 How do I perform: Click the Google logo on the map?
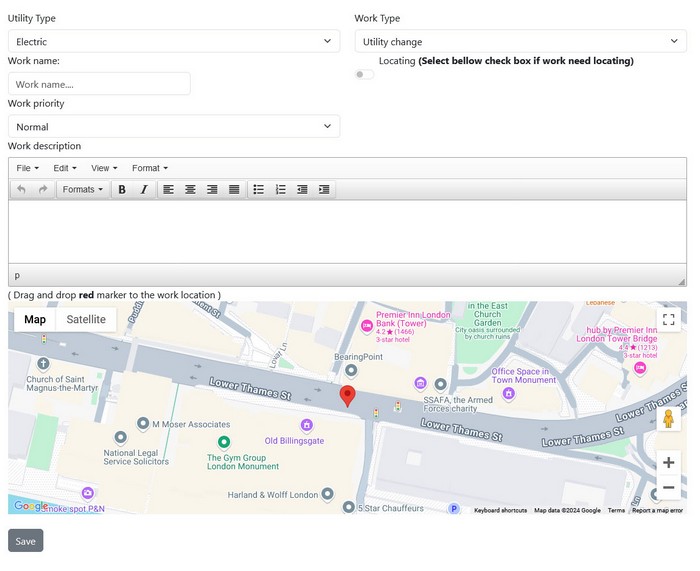click(x=31, y=506)
